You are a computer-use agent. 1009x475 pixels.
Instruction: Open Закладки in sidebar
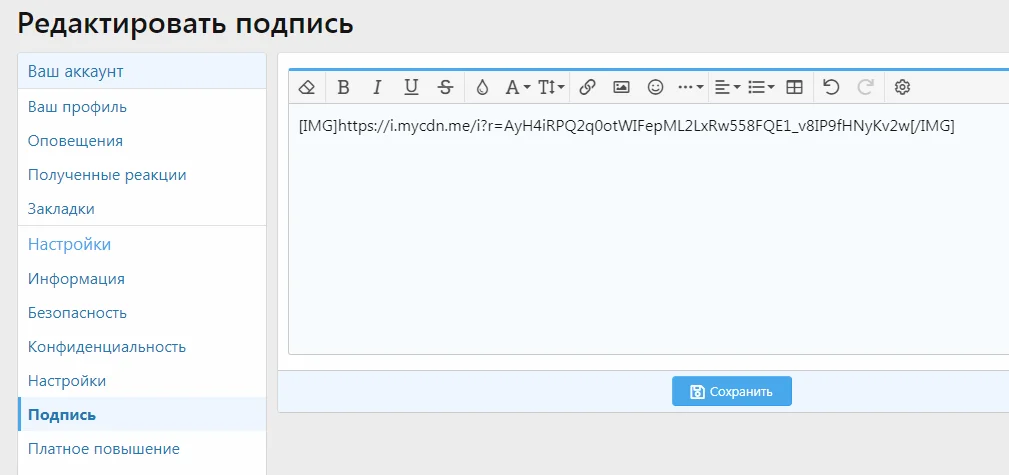[x=142, y=209]
